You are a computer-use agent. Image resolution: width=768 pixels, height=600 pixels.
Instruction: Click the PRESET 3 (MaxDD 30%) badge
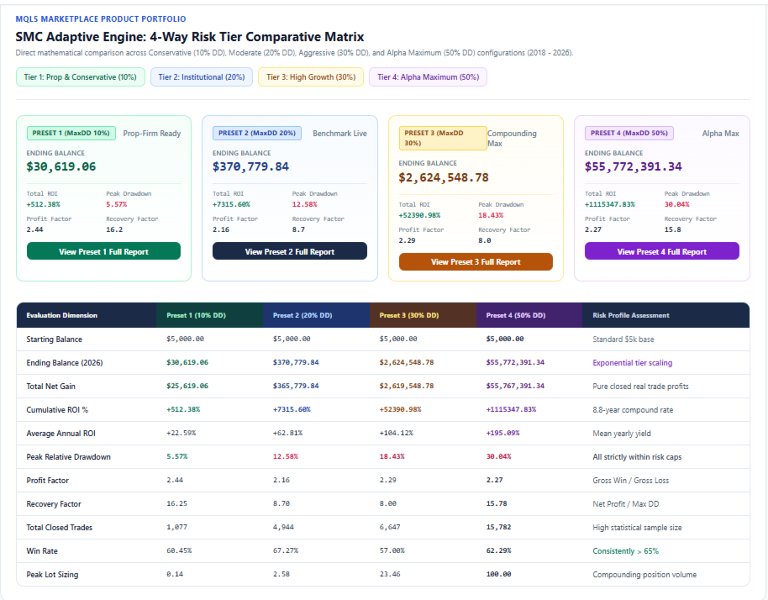[443, 138]
